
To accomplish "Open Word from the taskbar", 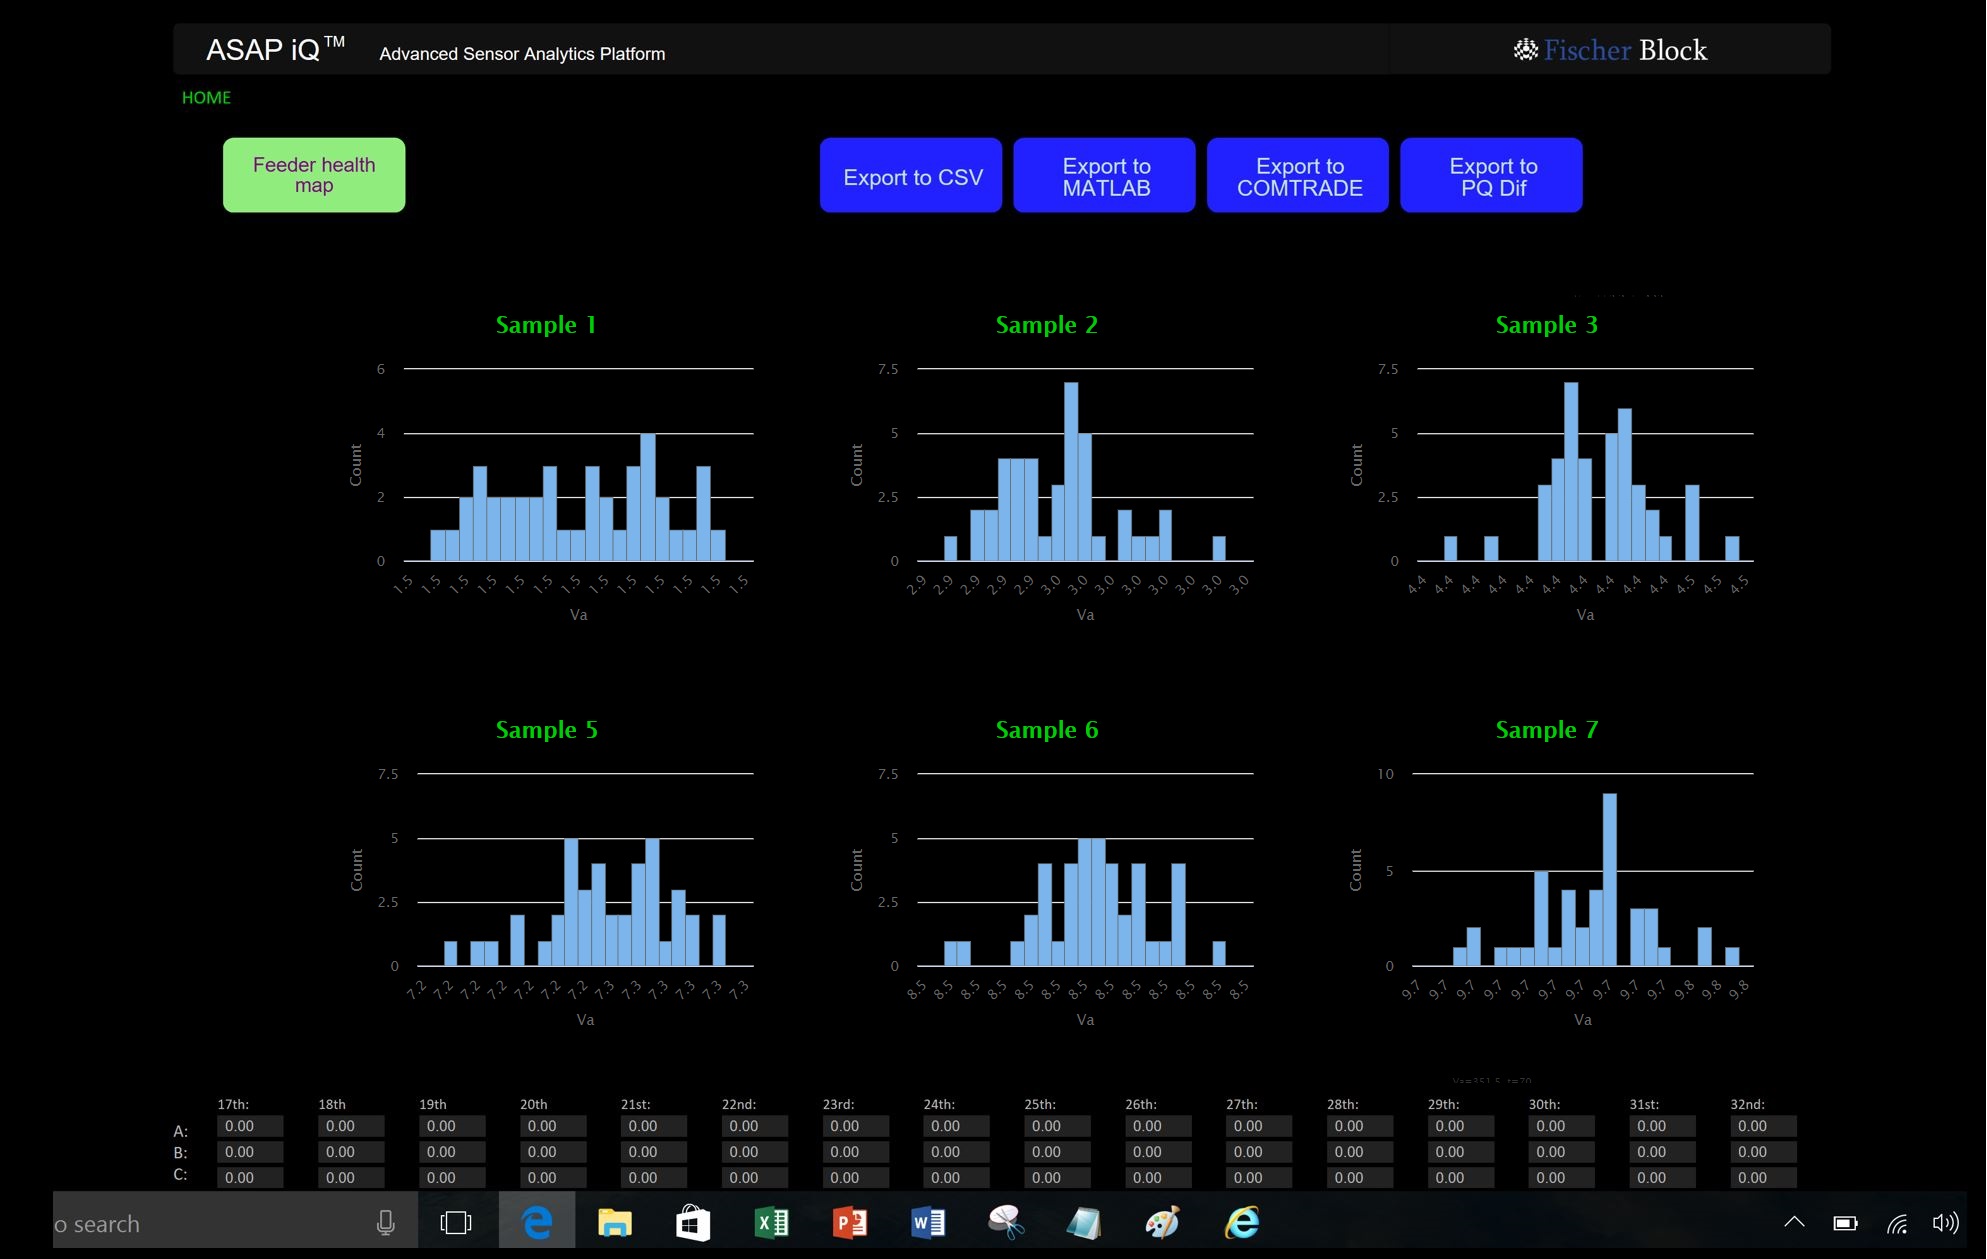I will point(927,1222).
